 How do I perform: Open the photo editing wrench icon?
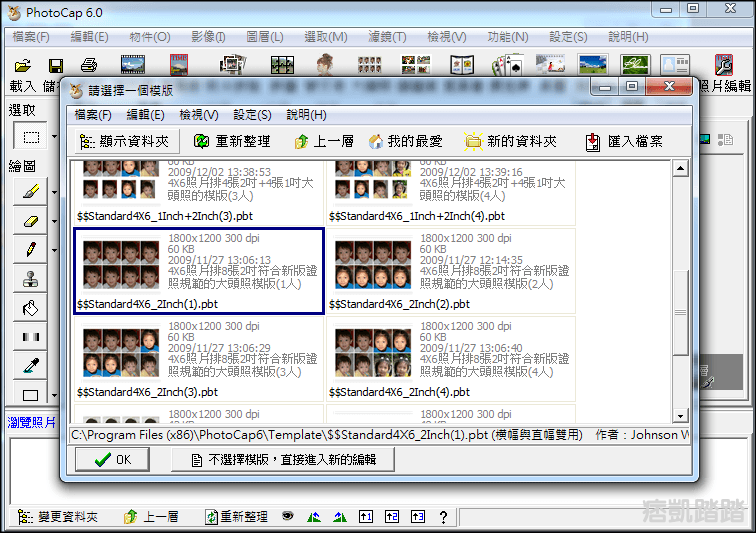724,65
